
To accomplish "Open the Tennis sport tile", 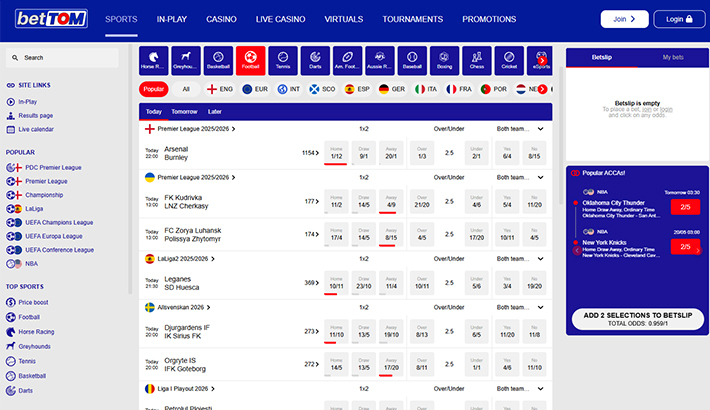I will (x=283, y=60).
